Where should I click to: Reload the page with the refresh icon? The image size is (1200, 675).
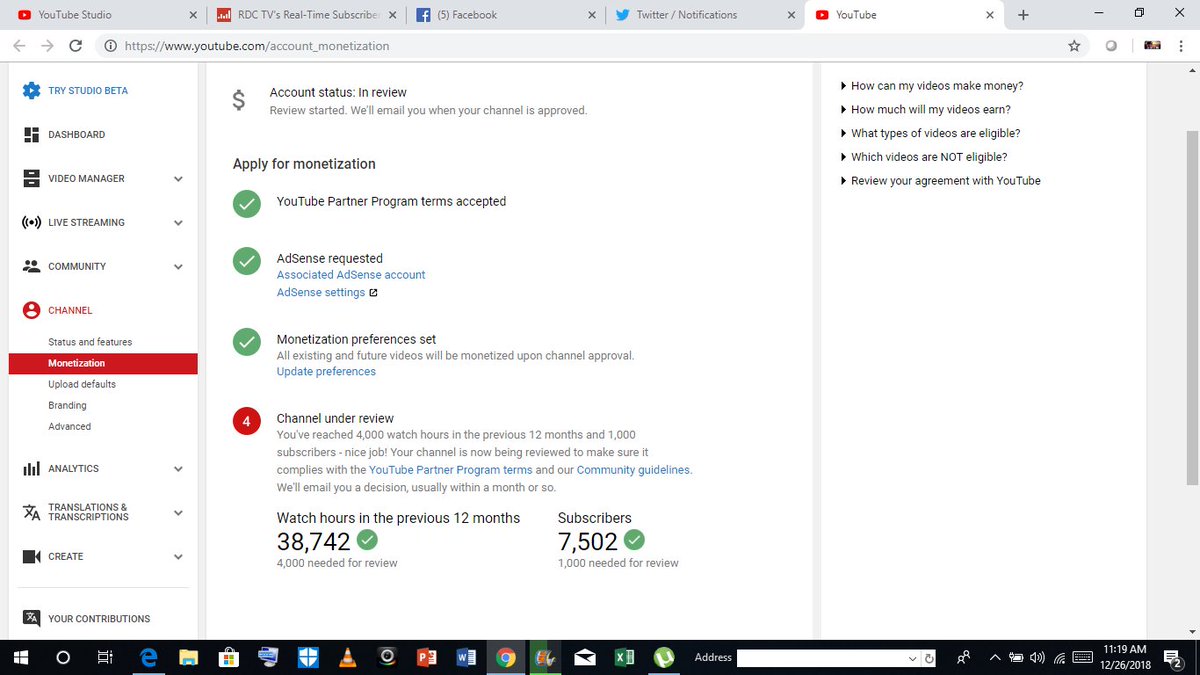click(75, 45)
